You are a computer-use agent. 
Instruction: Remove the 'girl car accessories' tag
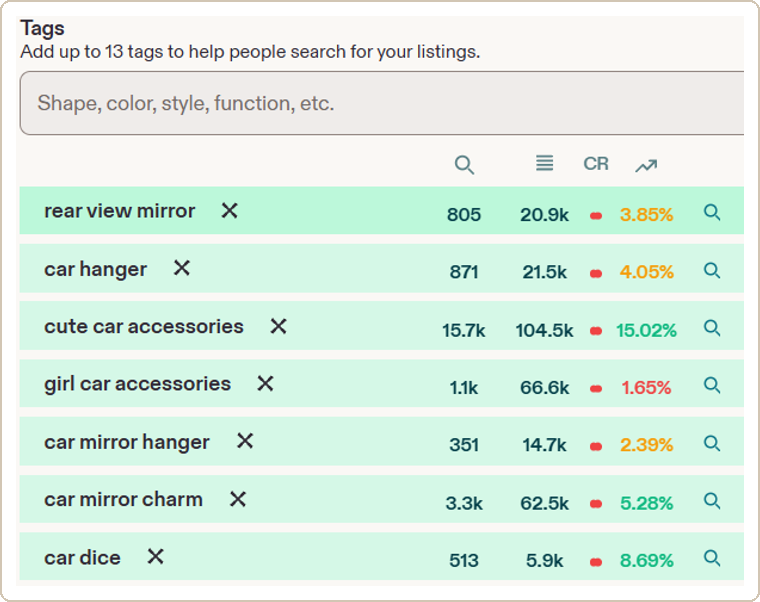265,383
